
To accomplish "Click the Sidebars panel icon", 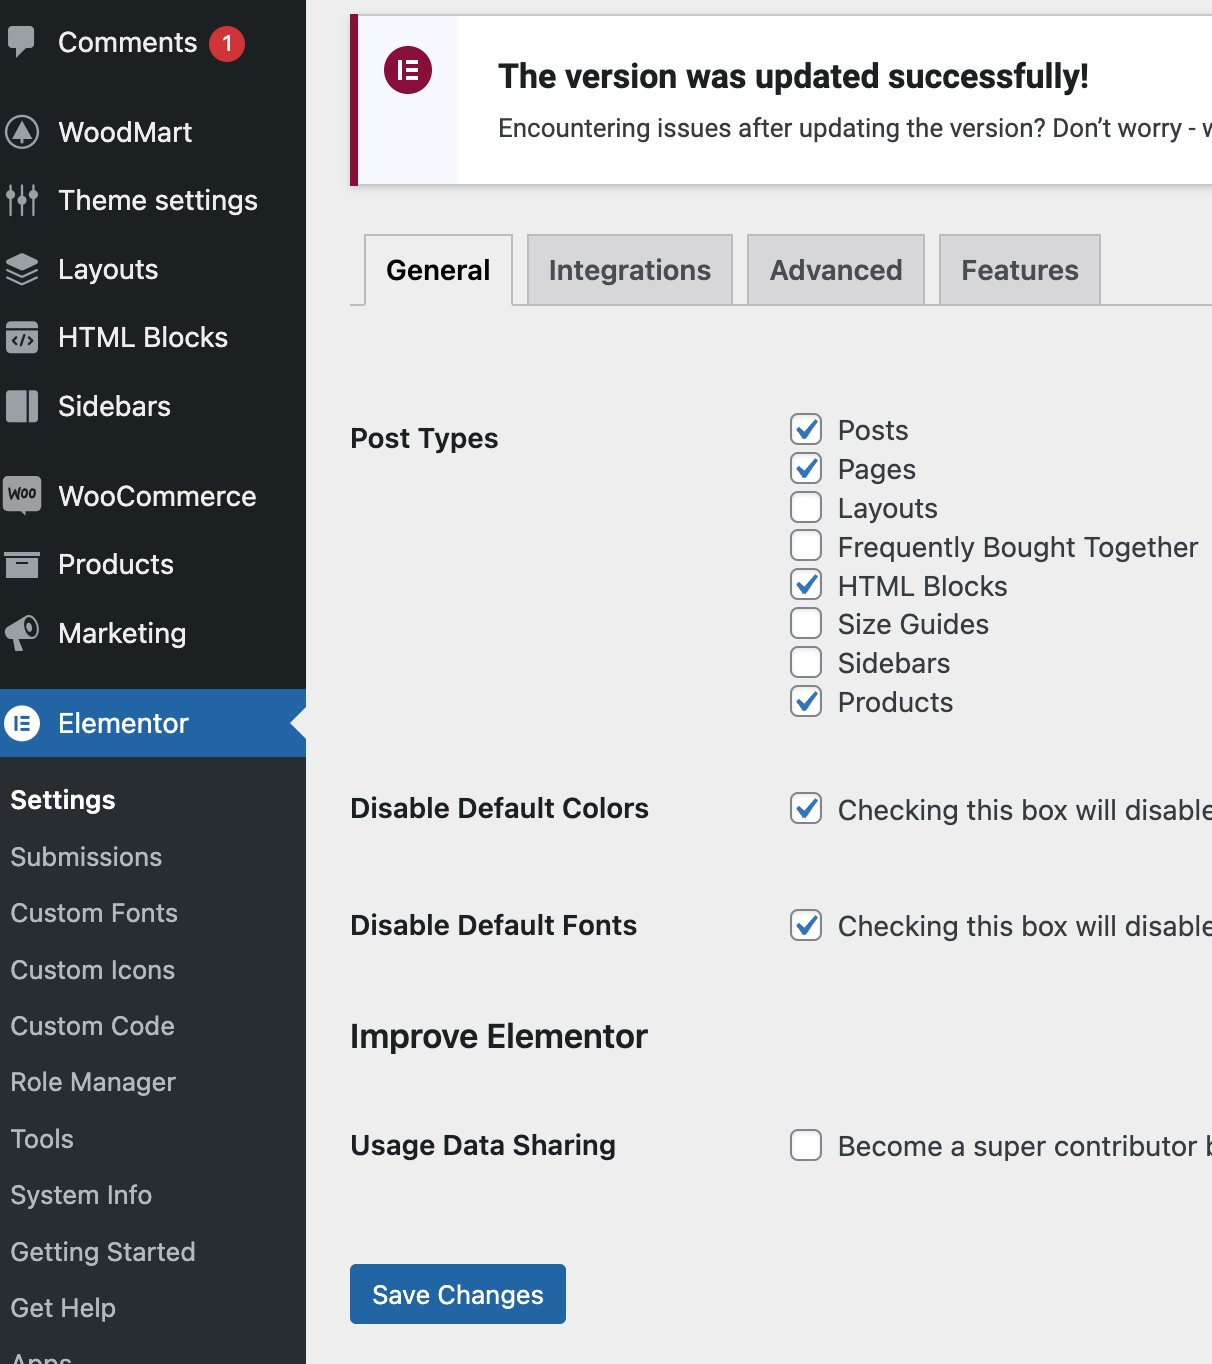I will 22,406.
